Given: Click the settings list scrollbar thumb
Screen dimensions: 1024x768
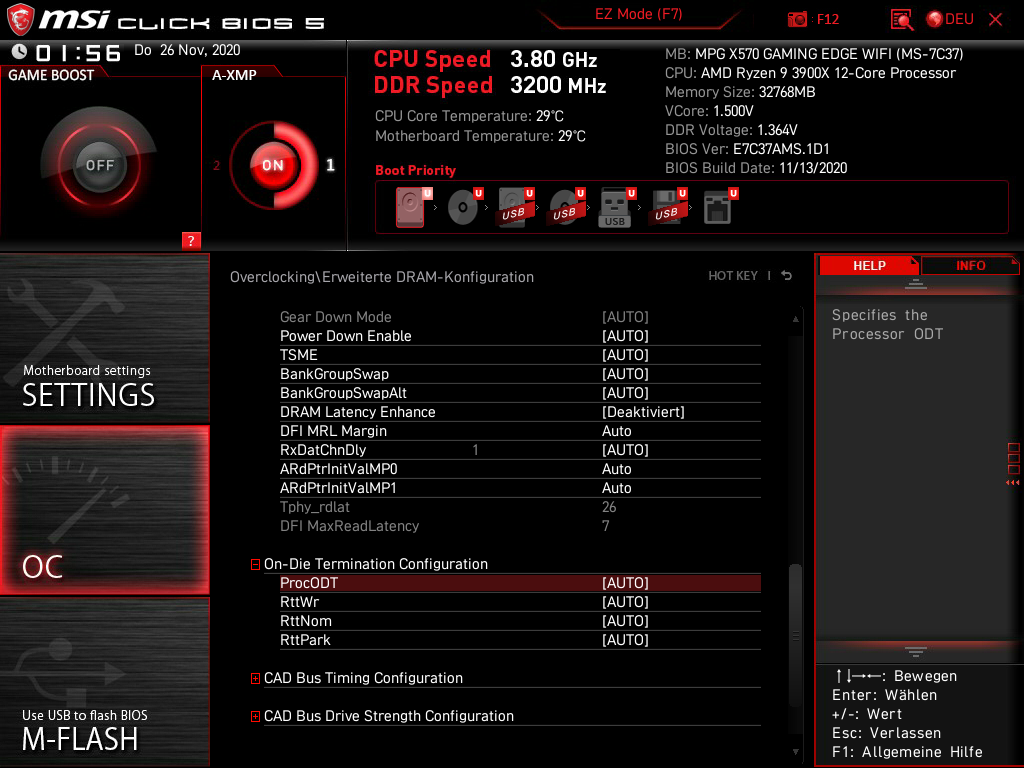Looking at the screenshot, I should tap(795, 635).
